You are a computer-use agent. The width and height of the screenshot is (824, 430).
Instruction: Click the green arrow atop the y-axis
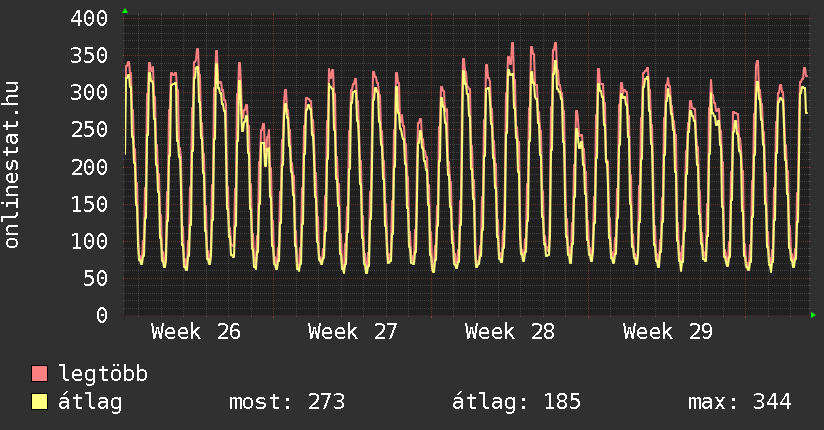[x=125, y=11]
